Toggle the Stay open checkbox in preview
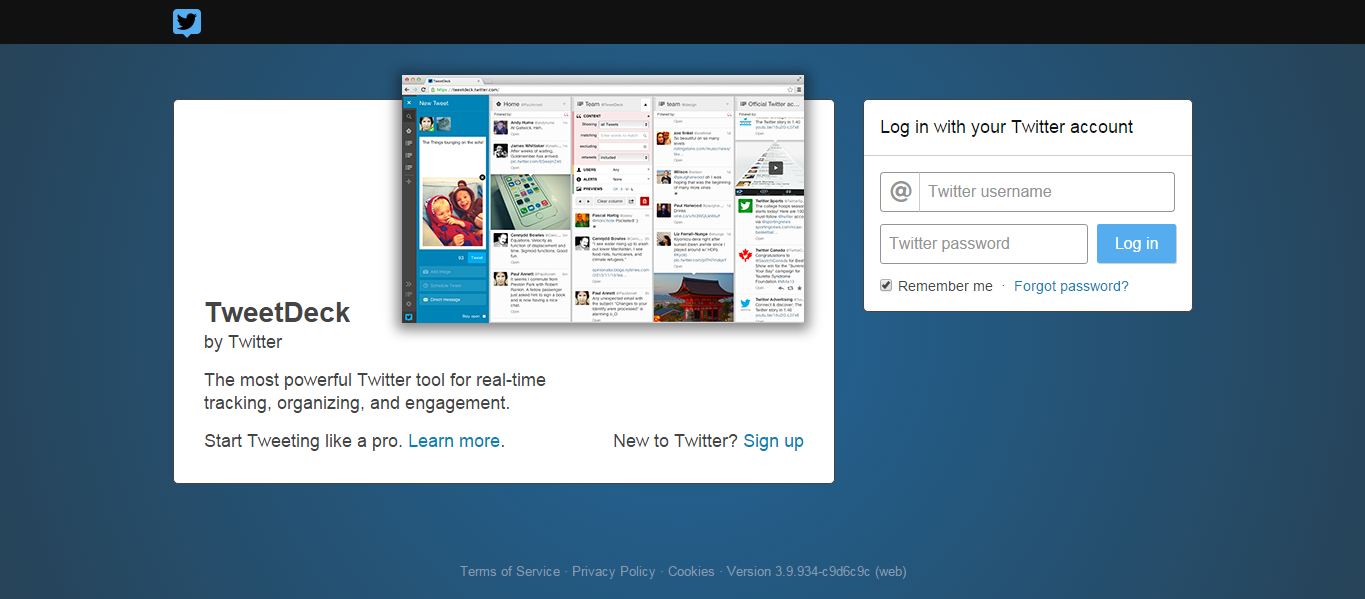The width and height of the screenshot is (1365, 599). 484,316
